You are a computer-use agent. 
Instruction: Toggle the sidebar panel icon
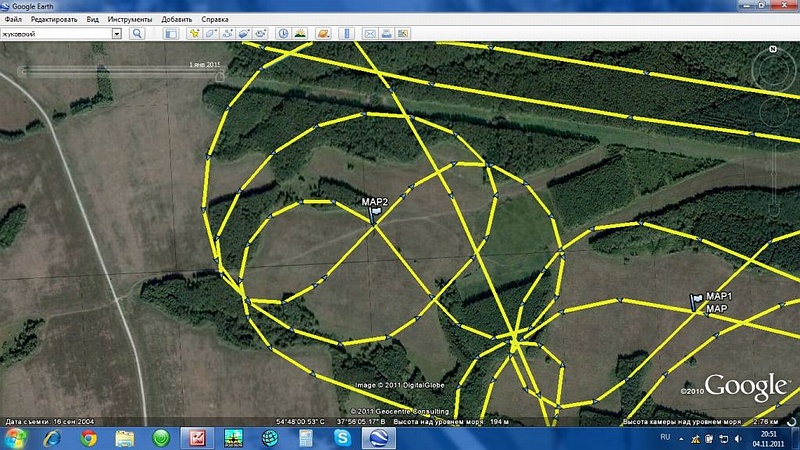pos(170,33)
